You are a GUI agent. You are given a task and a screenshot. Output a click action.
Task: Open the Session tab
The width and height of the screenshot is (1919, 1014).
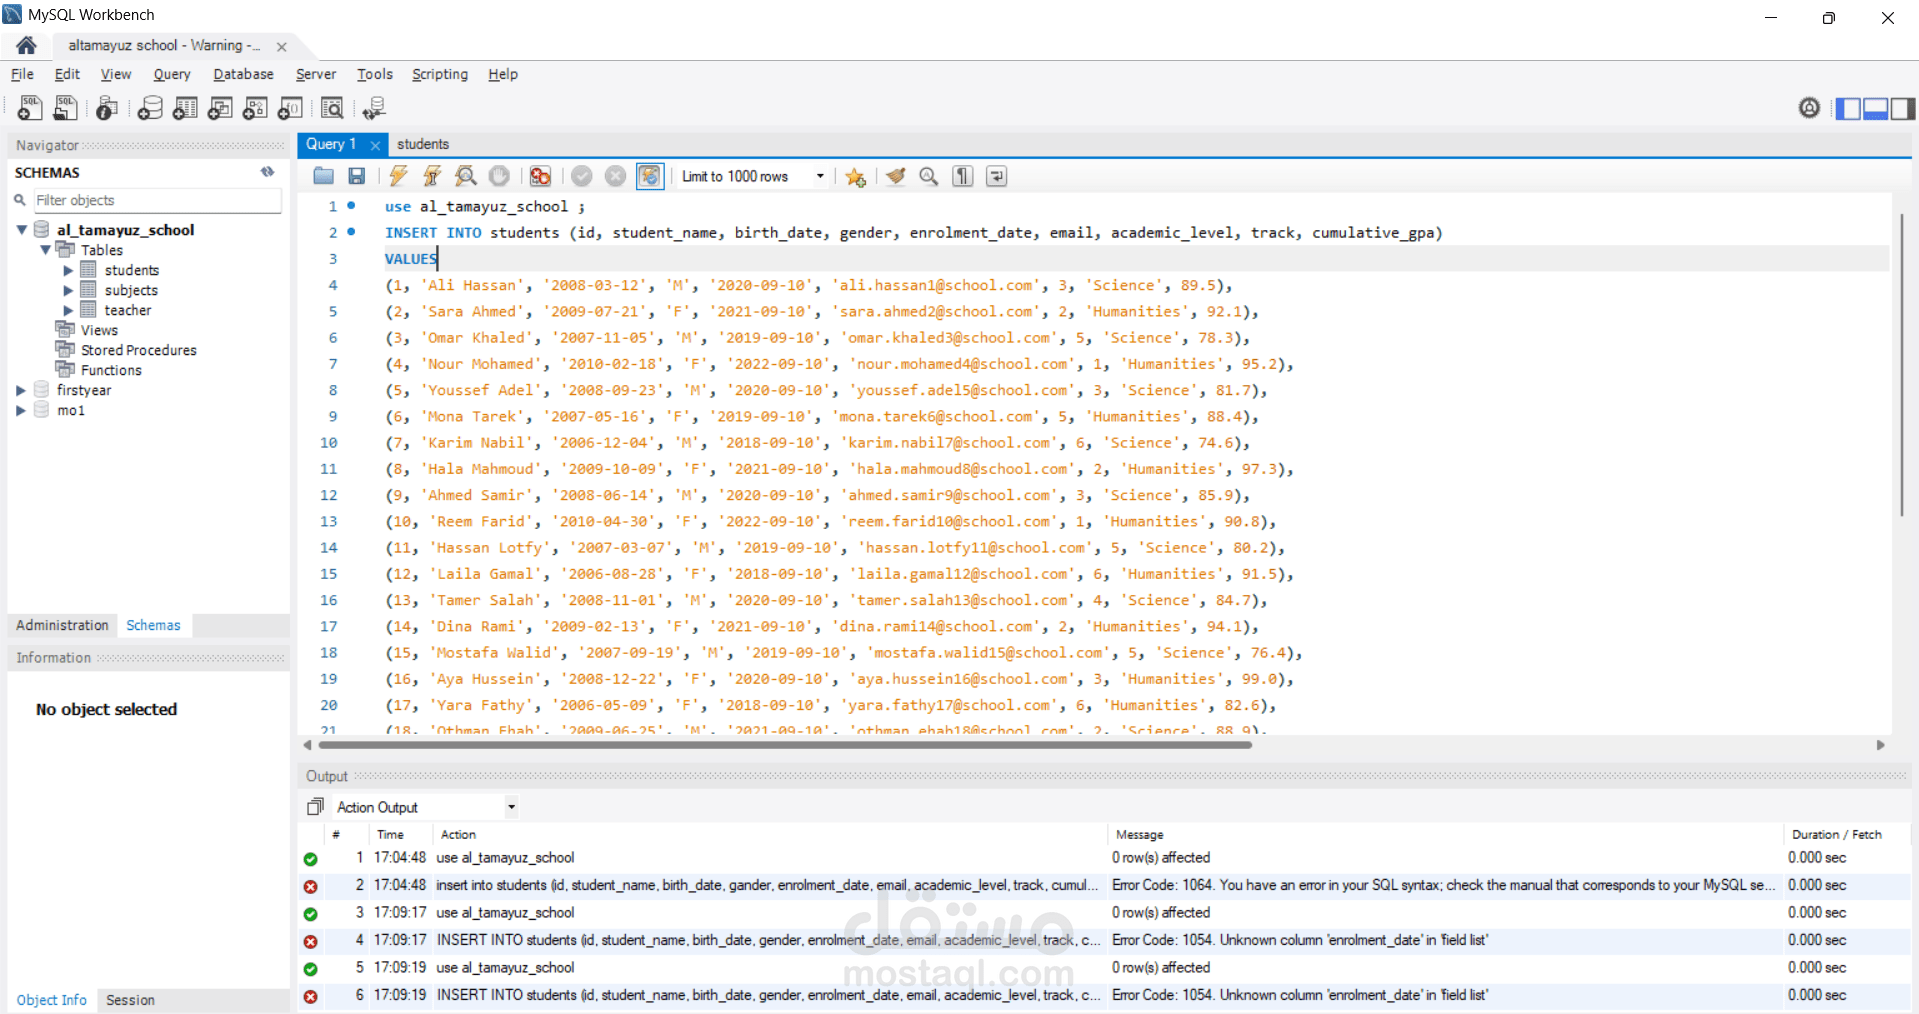coord(130,1000)
